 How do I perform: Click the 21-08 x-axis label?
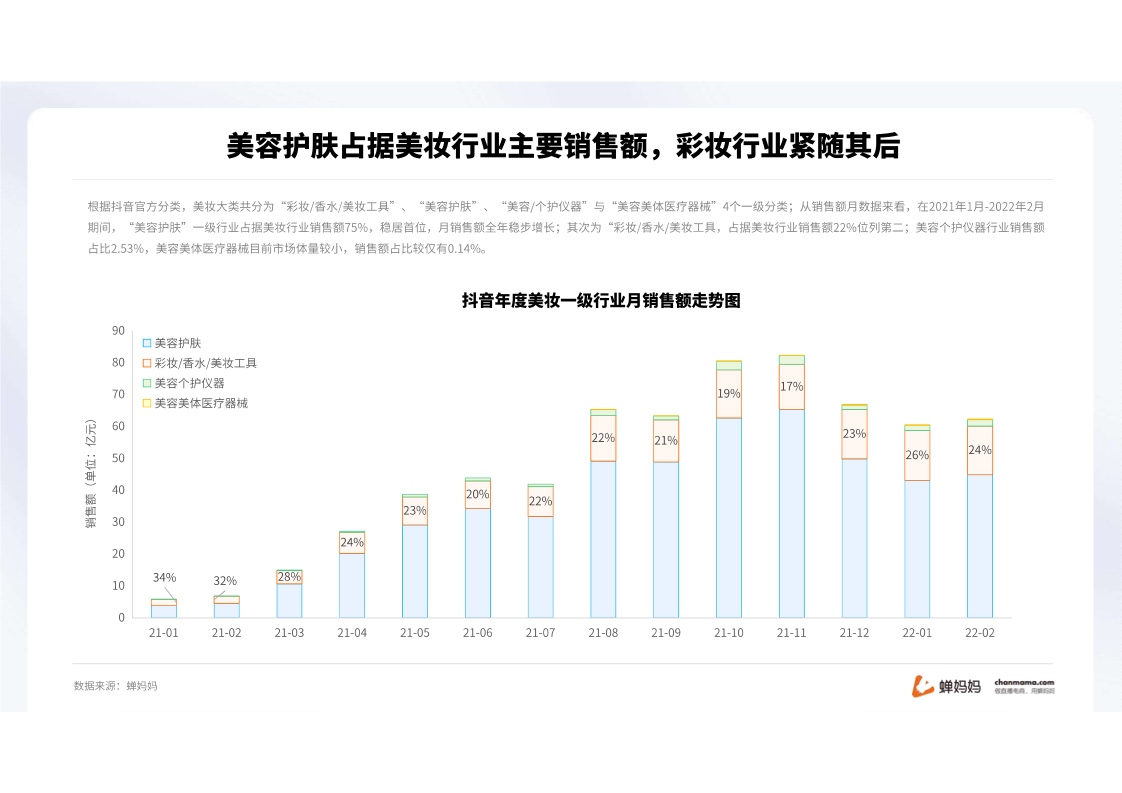click(x=603, y=633)
